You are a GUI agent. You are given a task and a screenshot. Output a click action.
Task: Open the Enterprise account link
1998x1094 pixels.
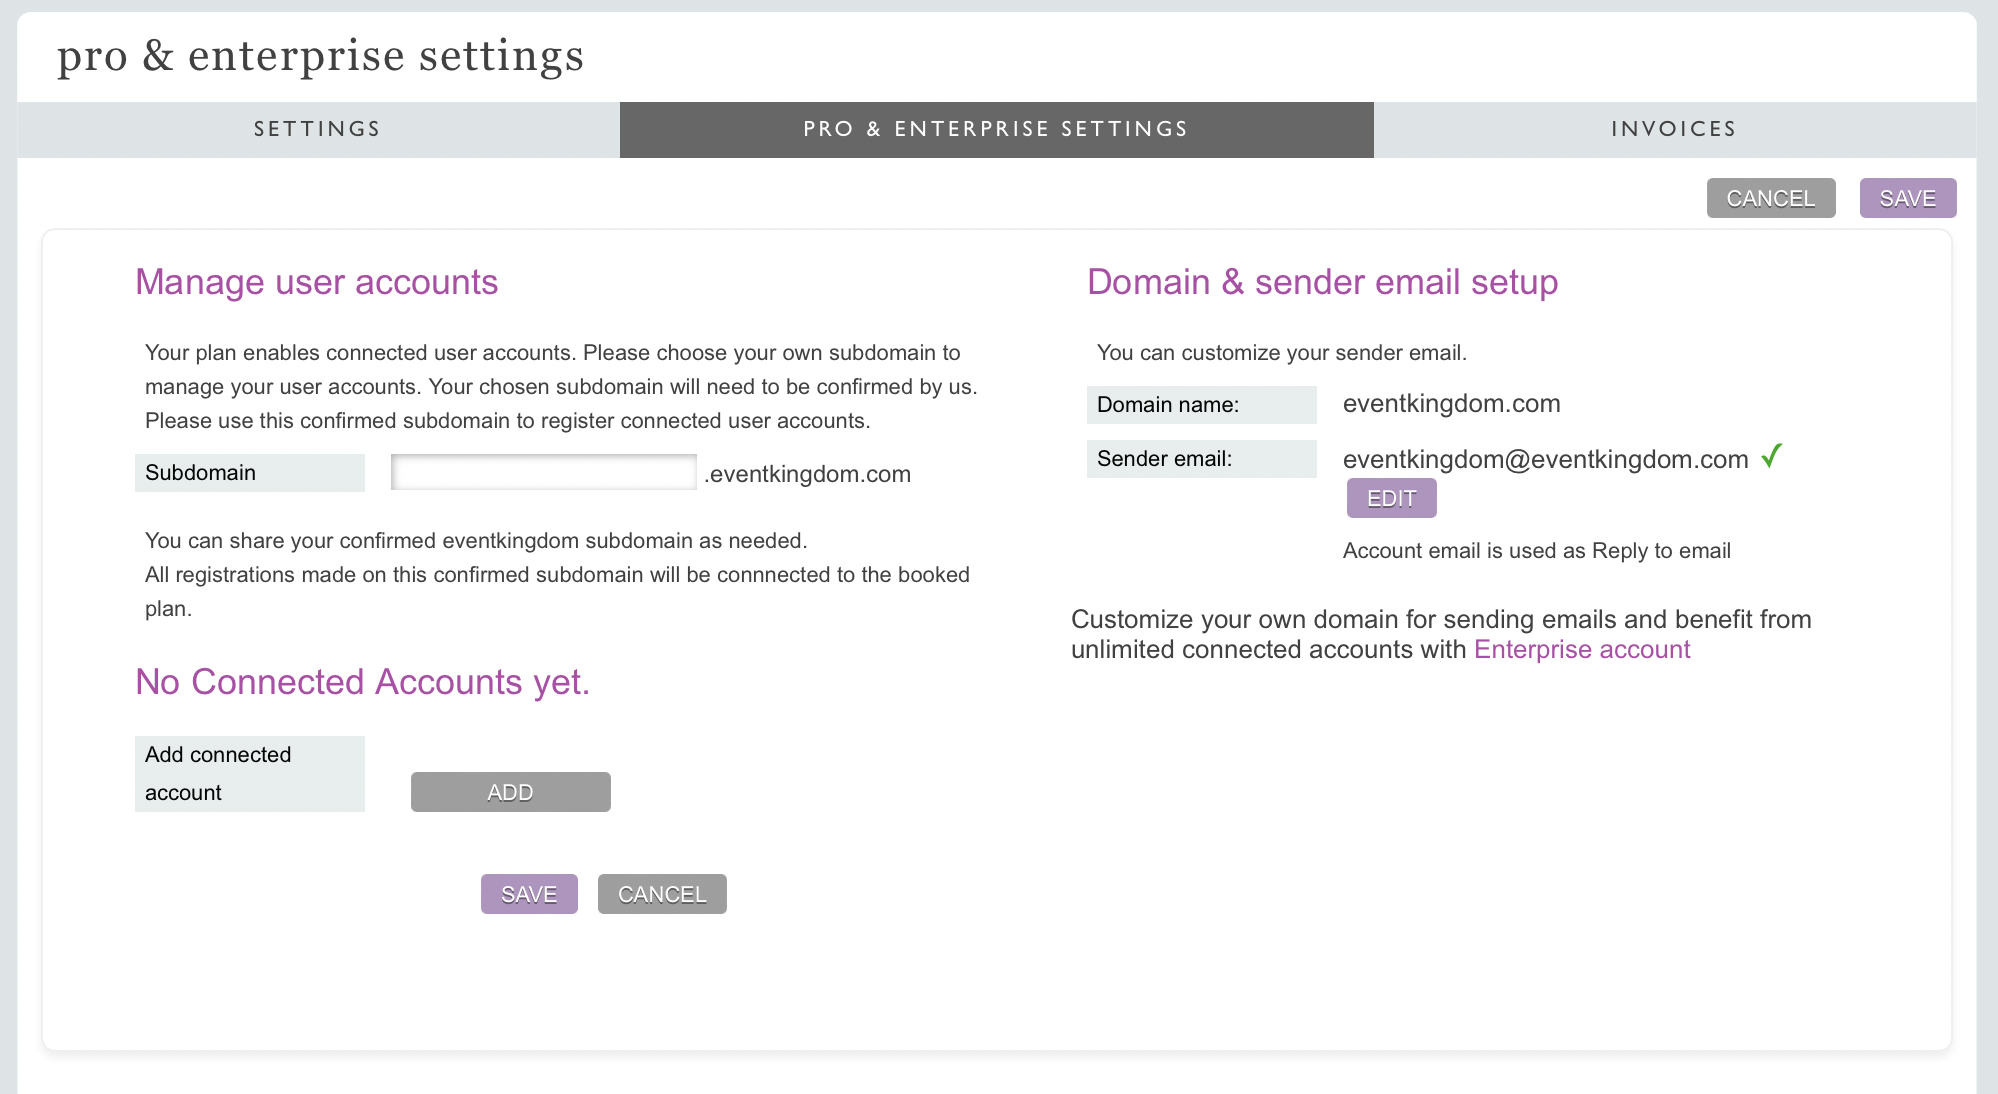click(1582, 650)
